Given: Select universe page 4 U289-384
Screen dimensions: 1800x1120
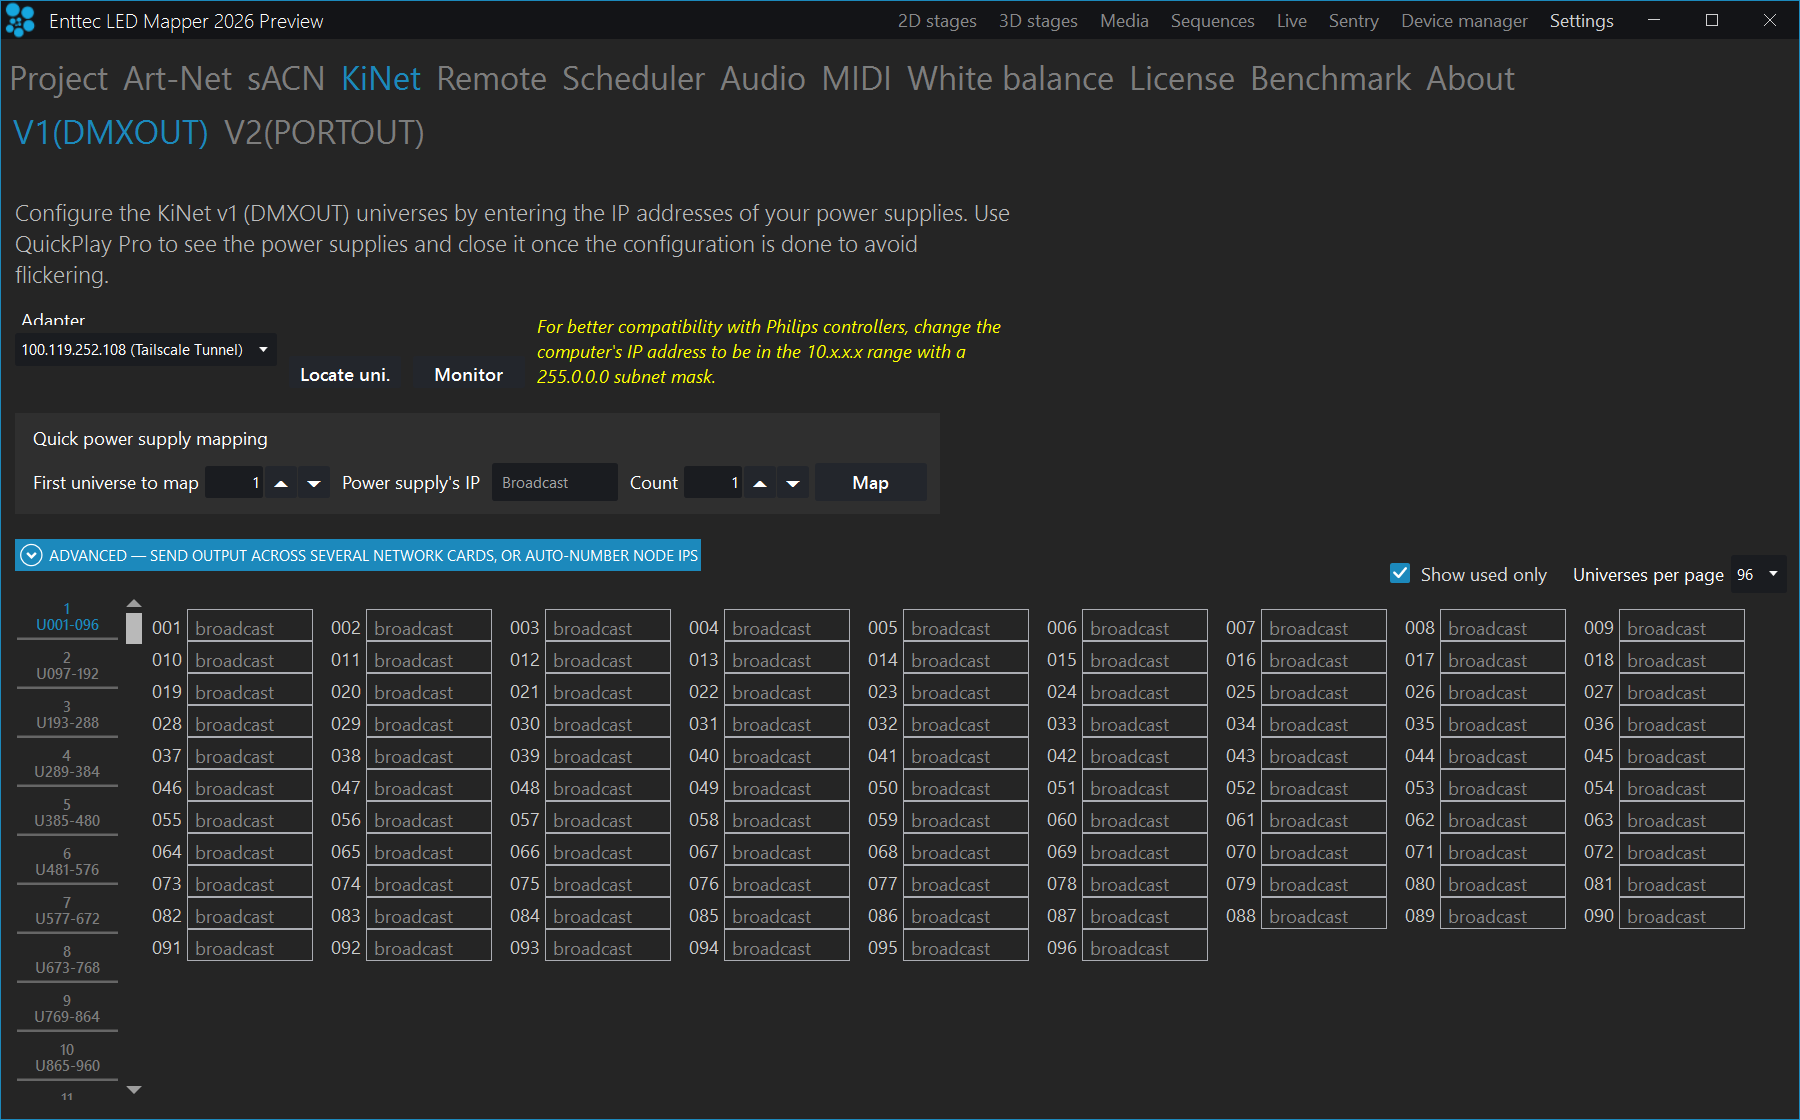Looking at the screenshot, I should pos(67,764).
